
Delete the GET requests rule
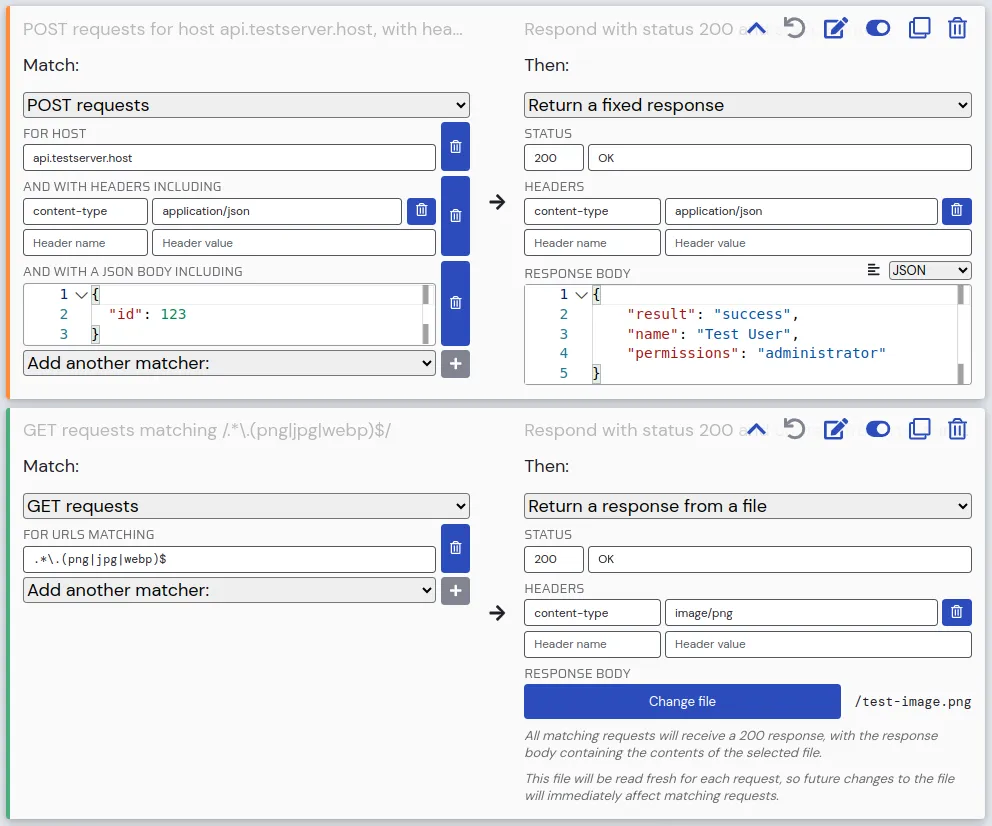[957, 429]
